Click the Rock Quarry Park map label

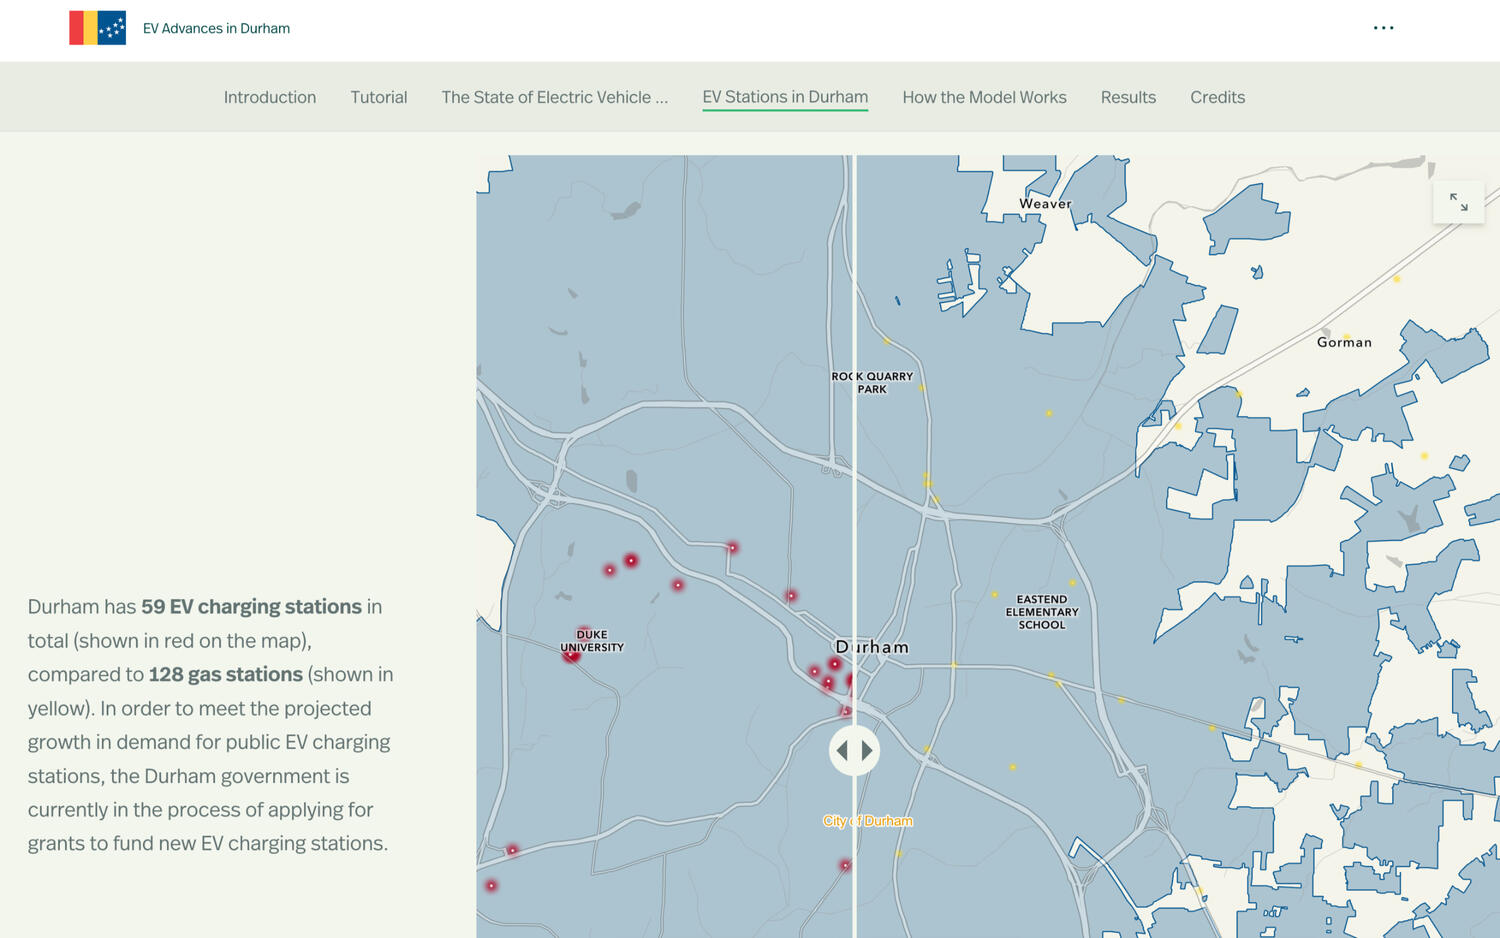[872, 383]
